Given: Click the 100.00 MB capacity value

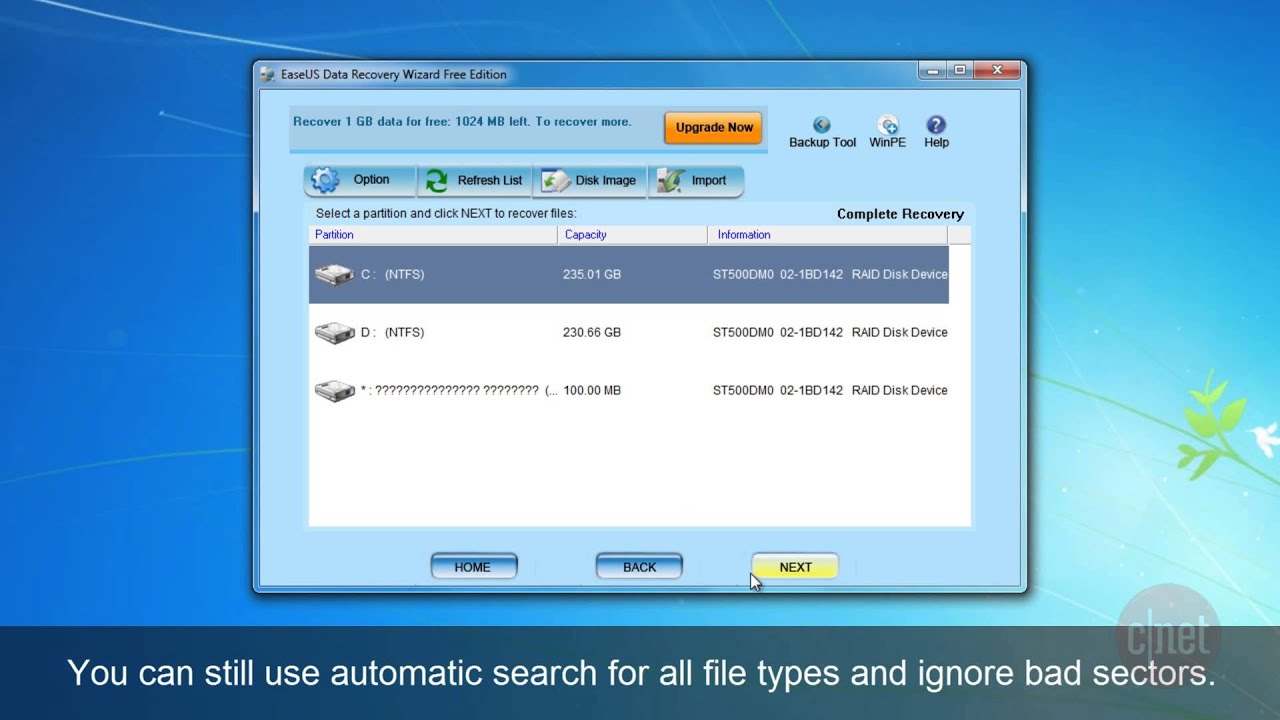Looking at the screenshot, I should [x=592, y=390].
